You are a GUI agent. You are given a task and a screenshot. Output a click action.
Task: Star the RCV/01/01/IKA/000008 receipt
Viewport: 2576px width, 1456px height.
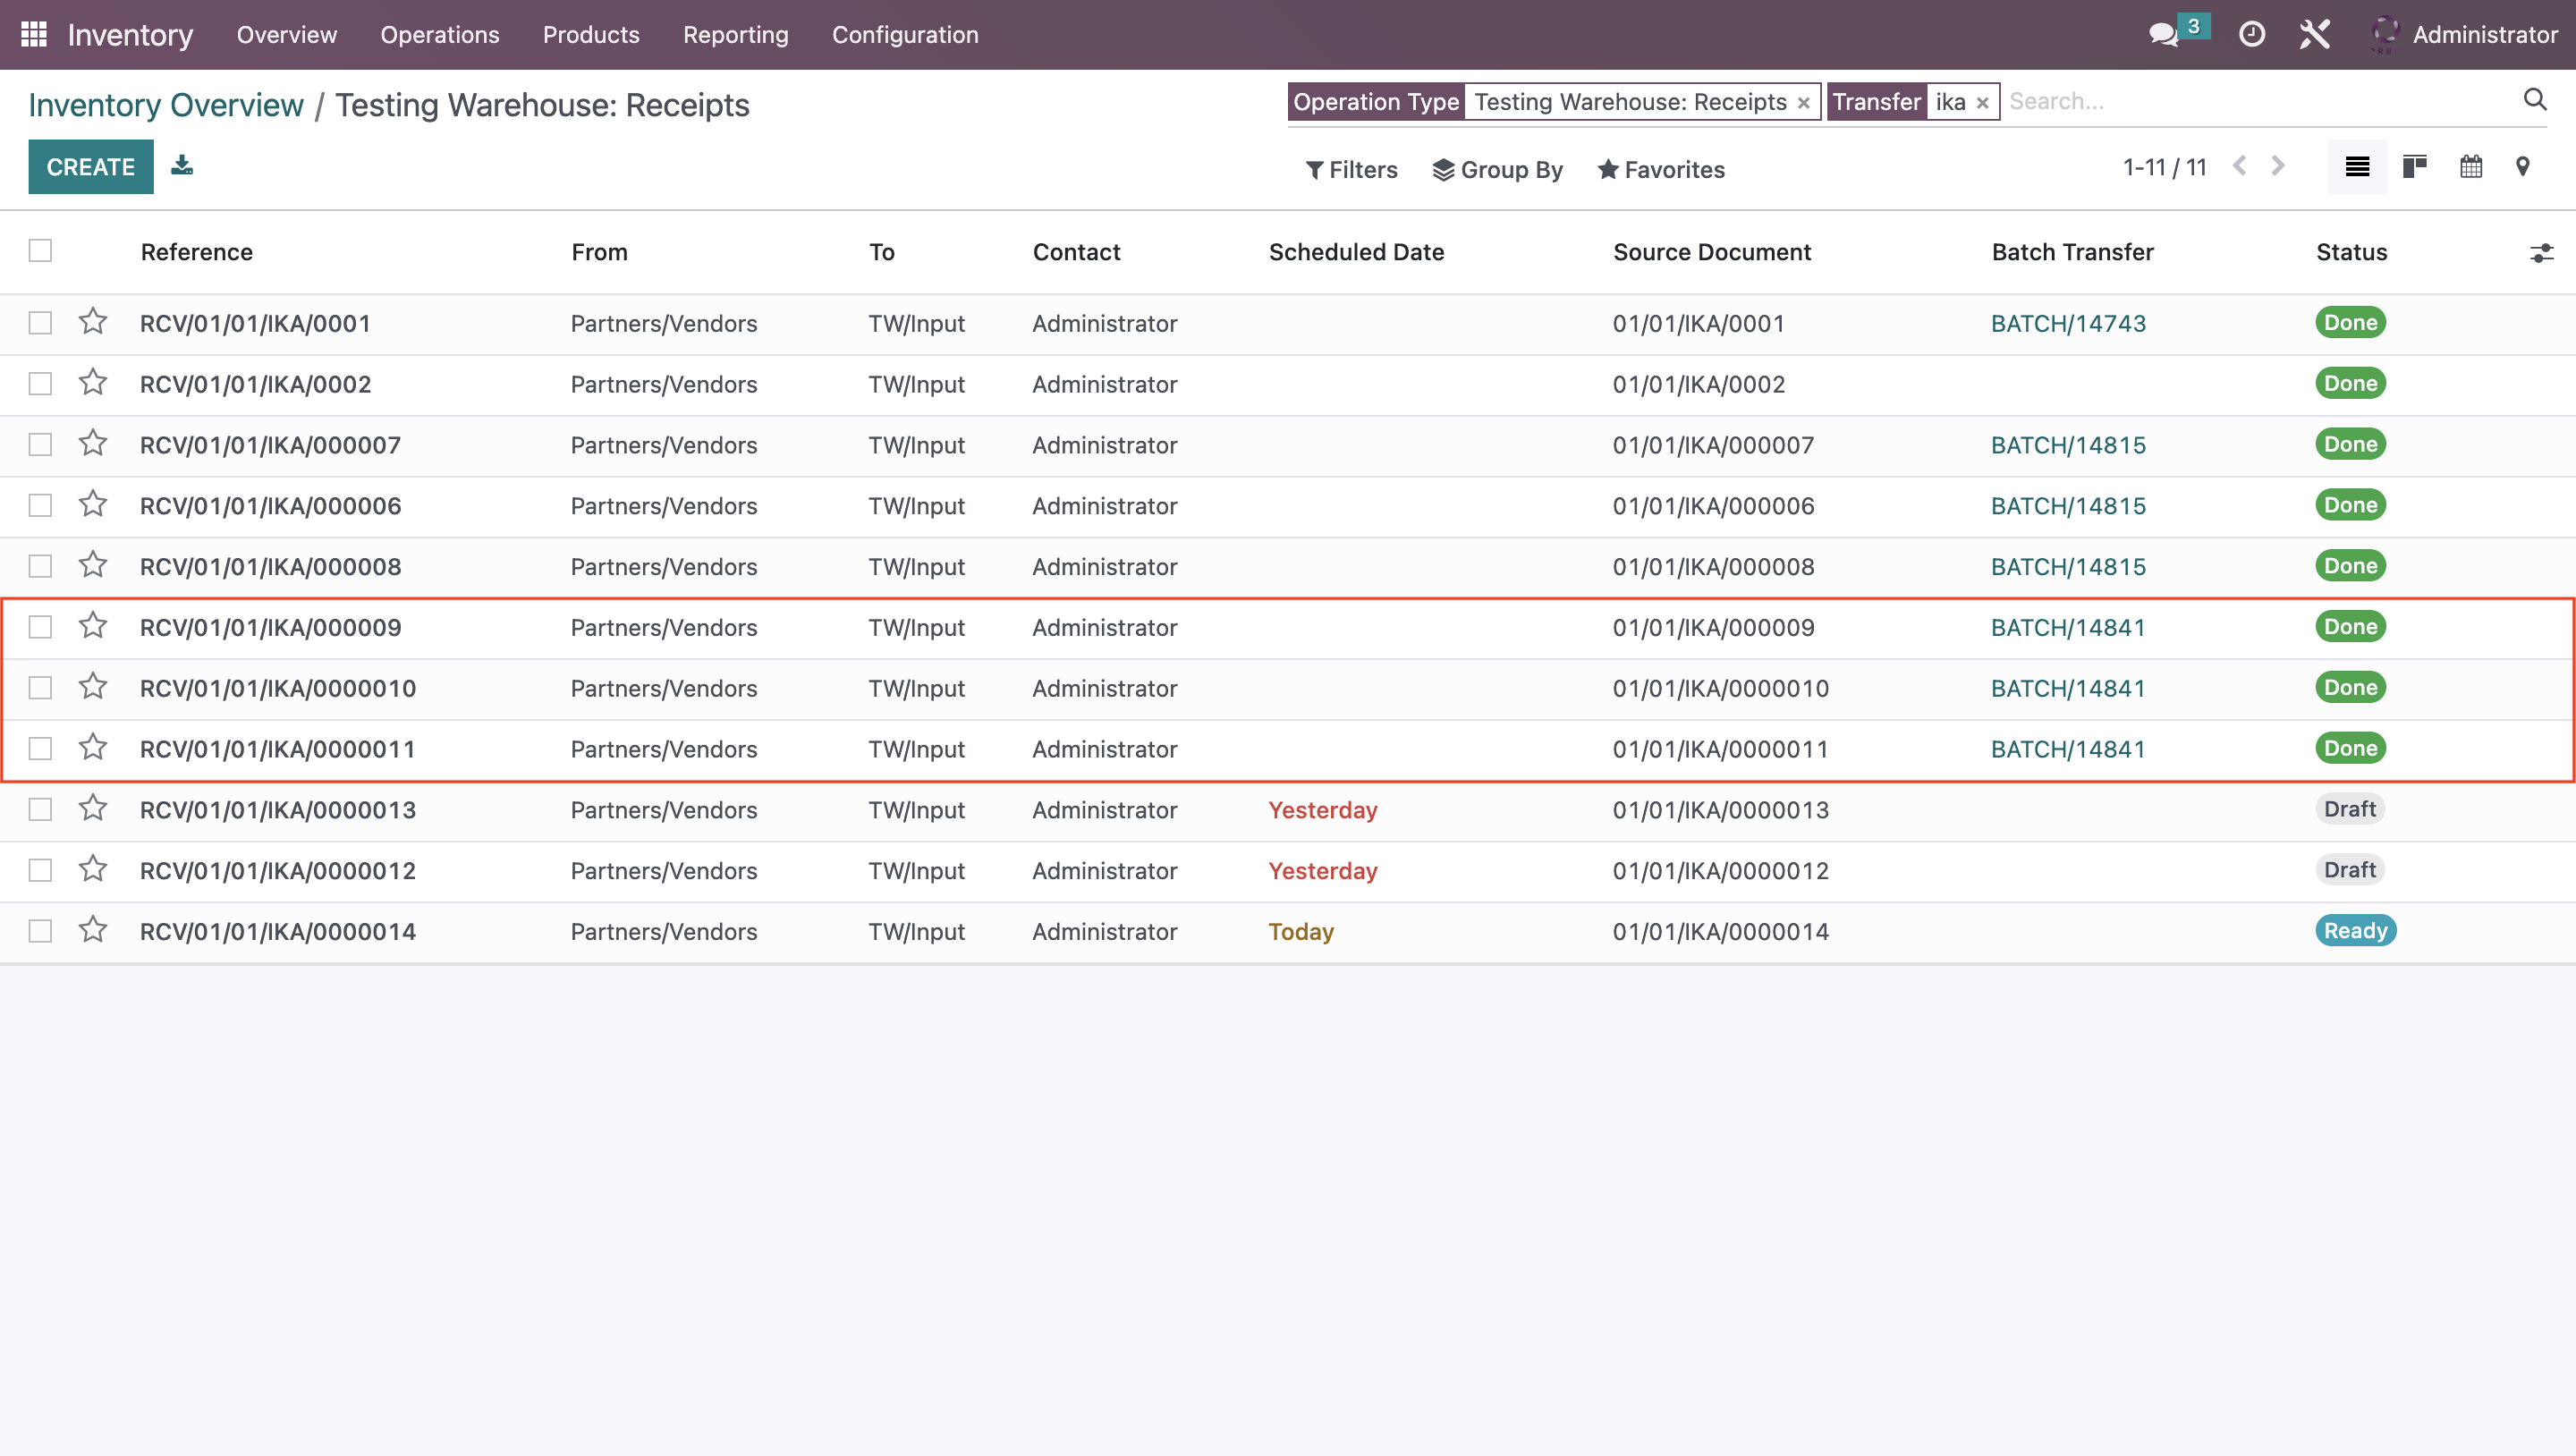93,566
